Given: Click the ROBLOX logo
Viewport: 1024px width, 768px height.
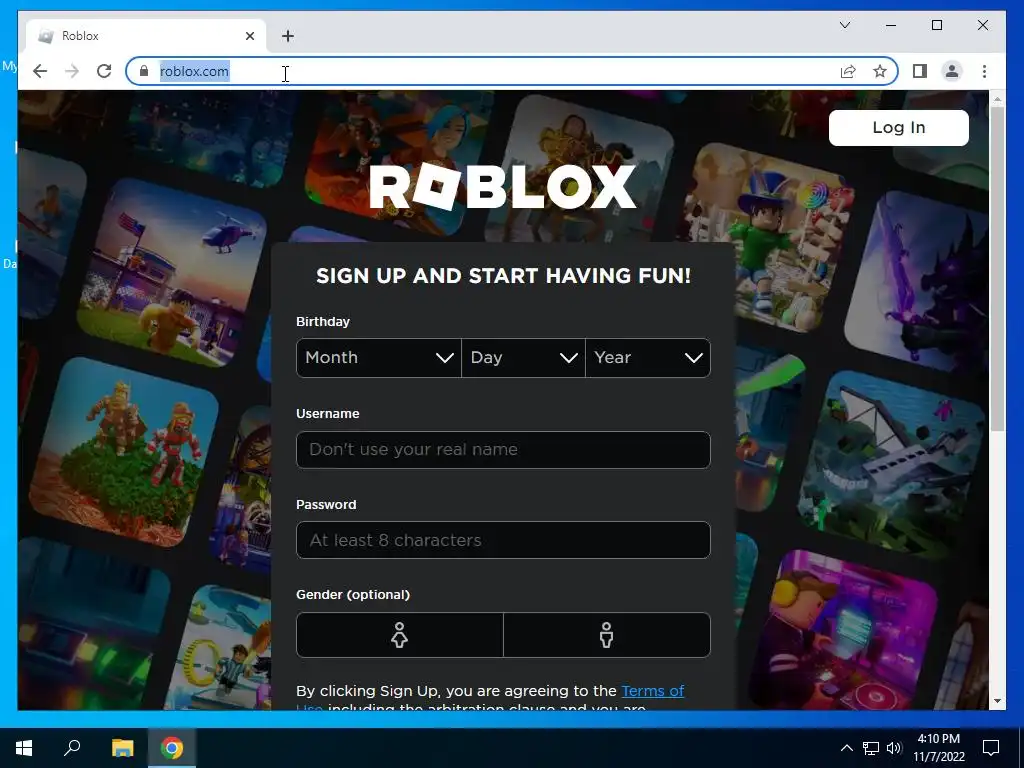Looking at the screenshot, I should click(x=502, y=187).
